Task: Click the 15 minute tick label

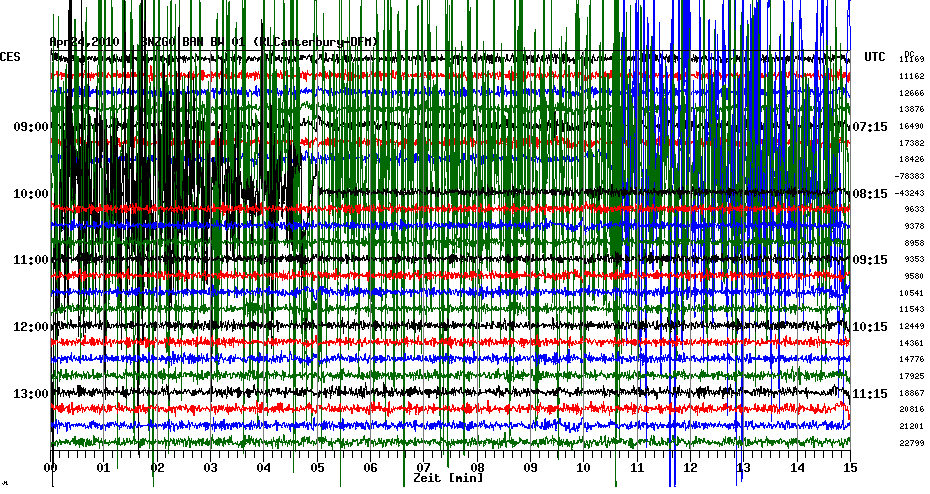Action: coord(849,467)
